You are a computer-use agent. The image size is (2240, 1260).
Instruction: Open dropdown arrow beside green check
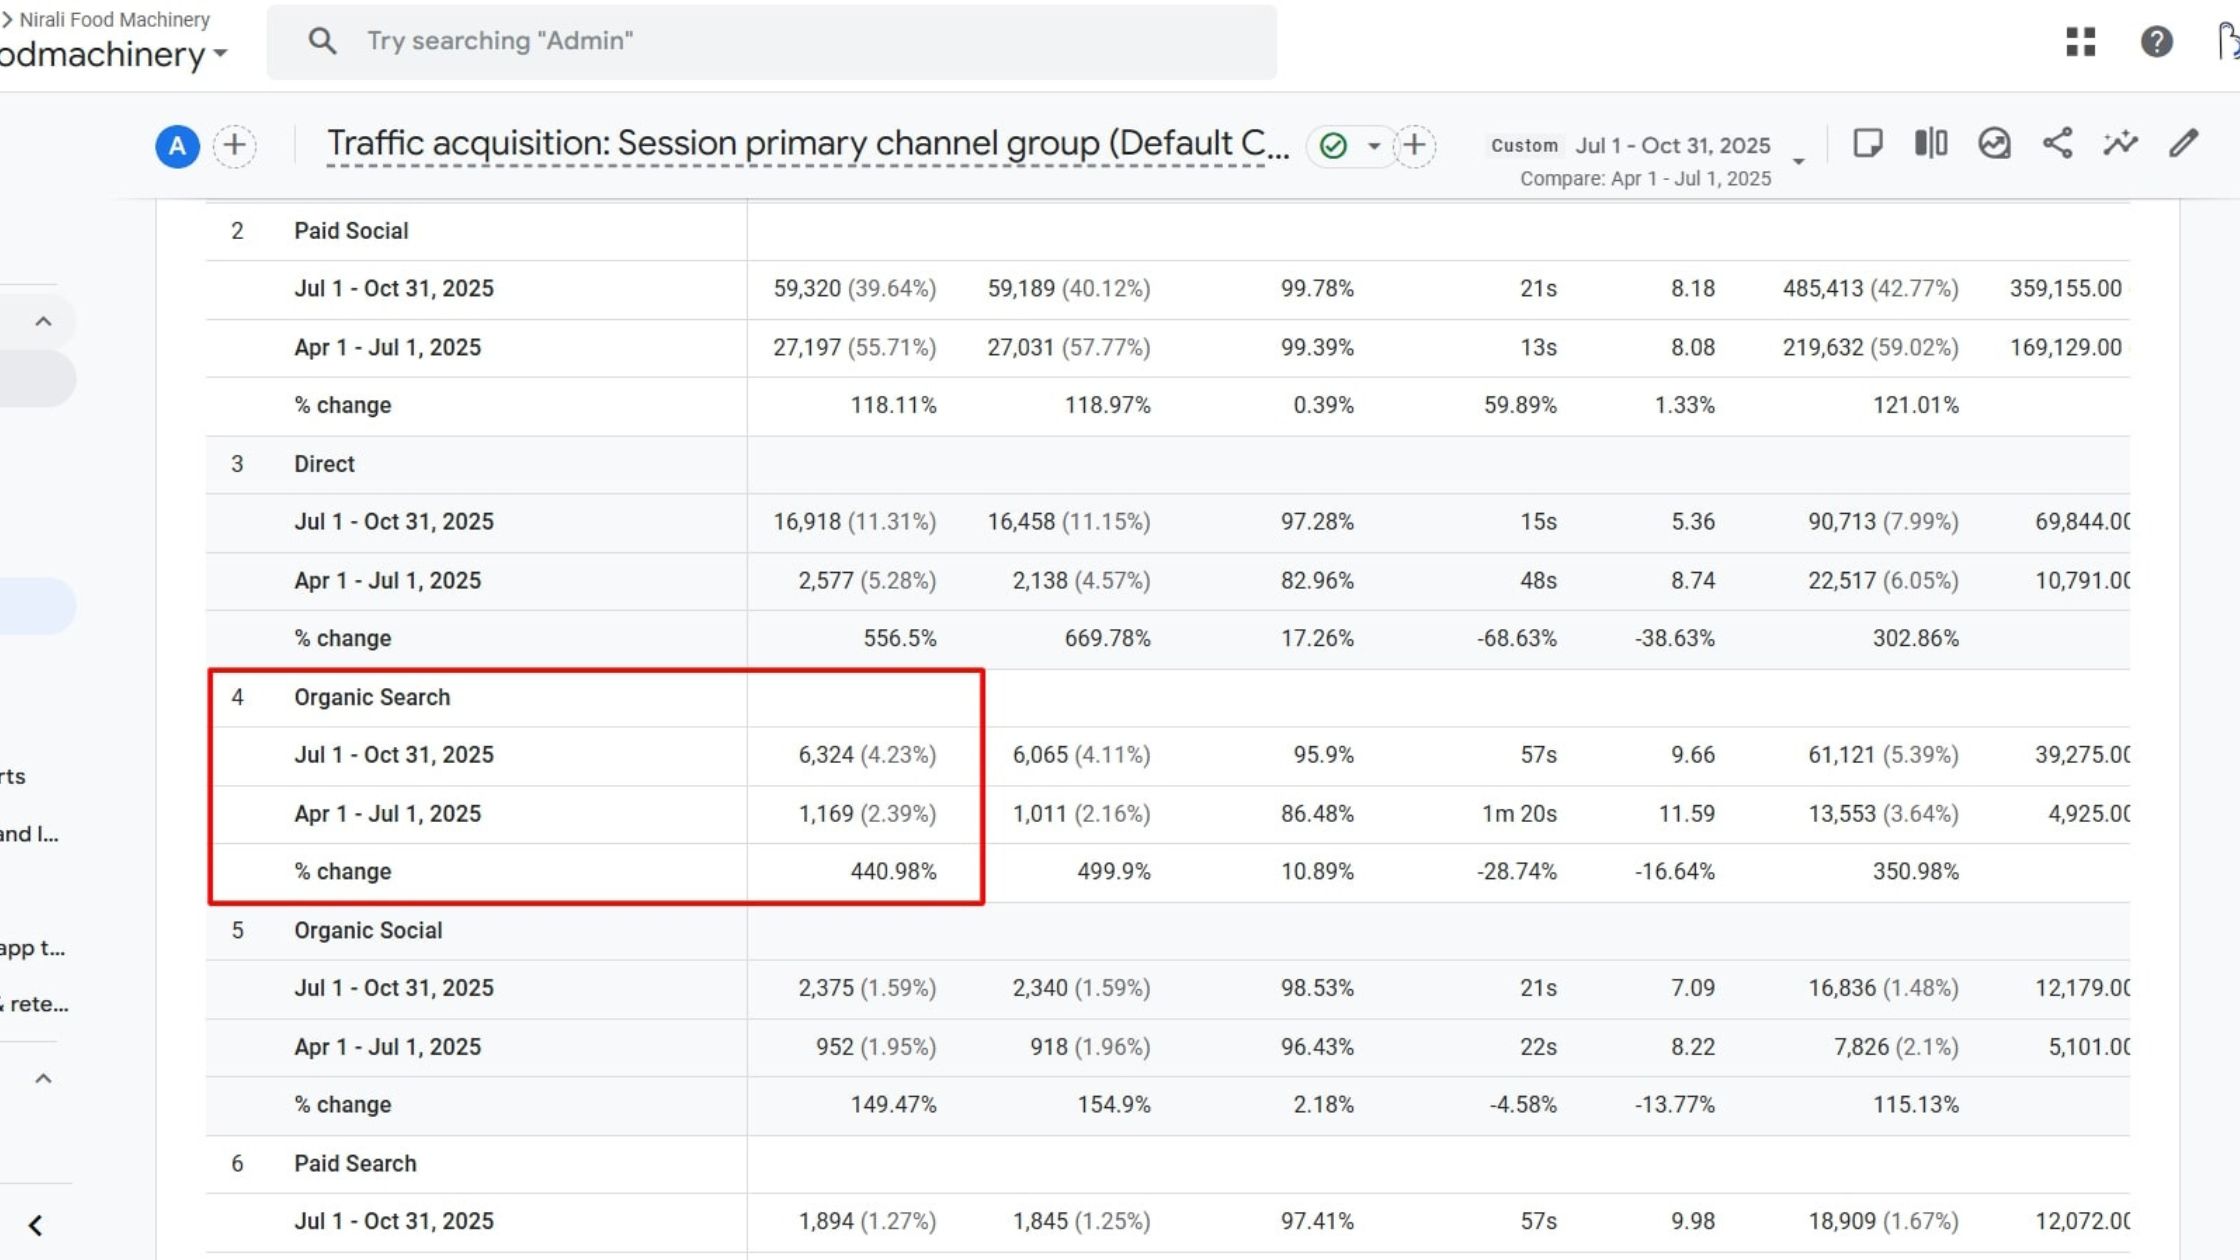coord(1374,146)
